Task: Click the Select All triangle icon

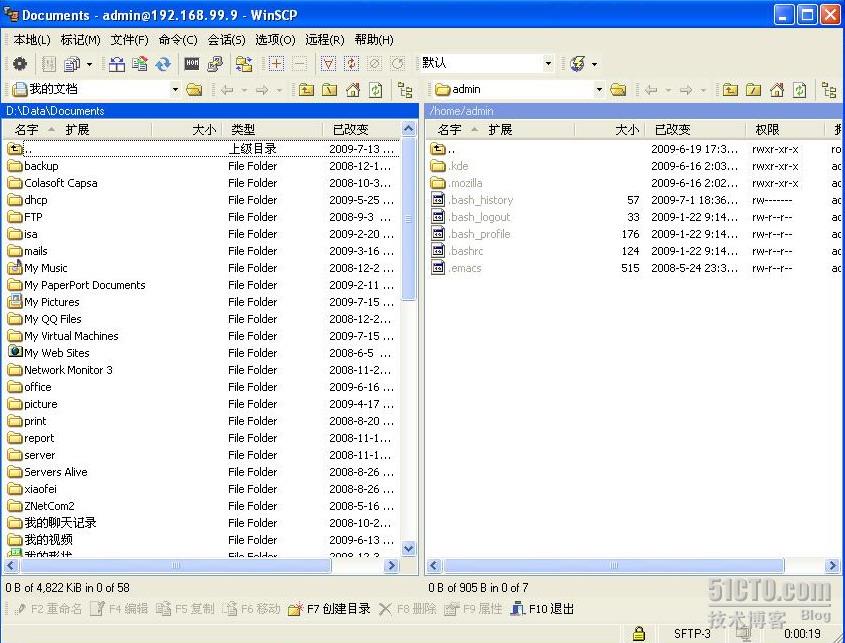Action: tap(328, 64)
